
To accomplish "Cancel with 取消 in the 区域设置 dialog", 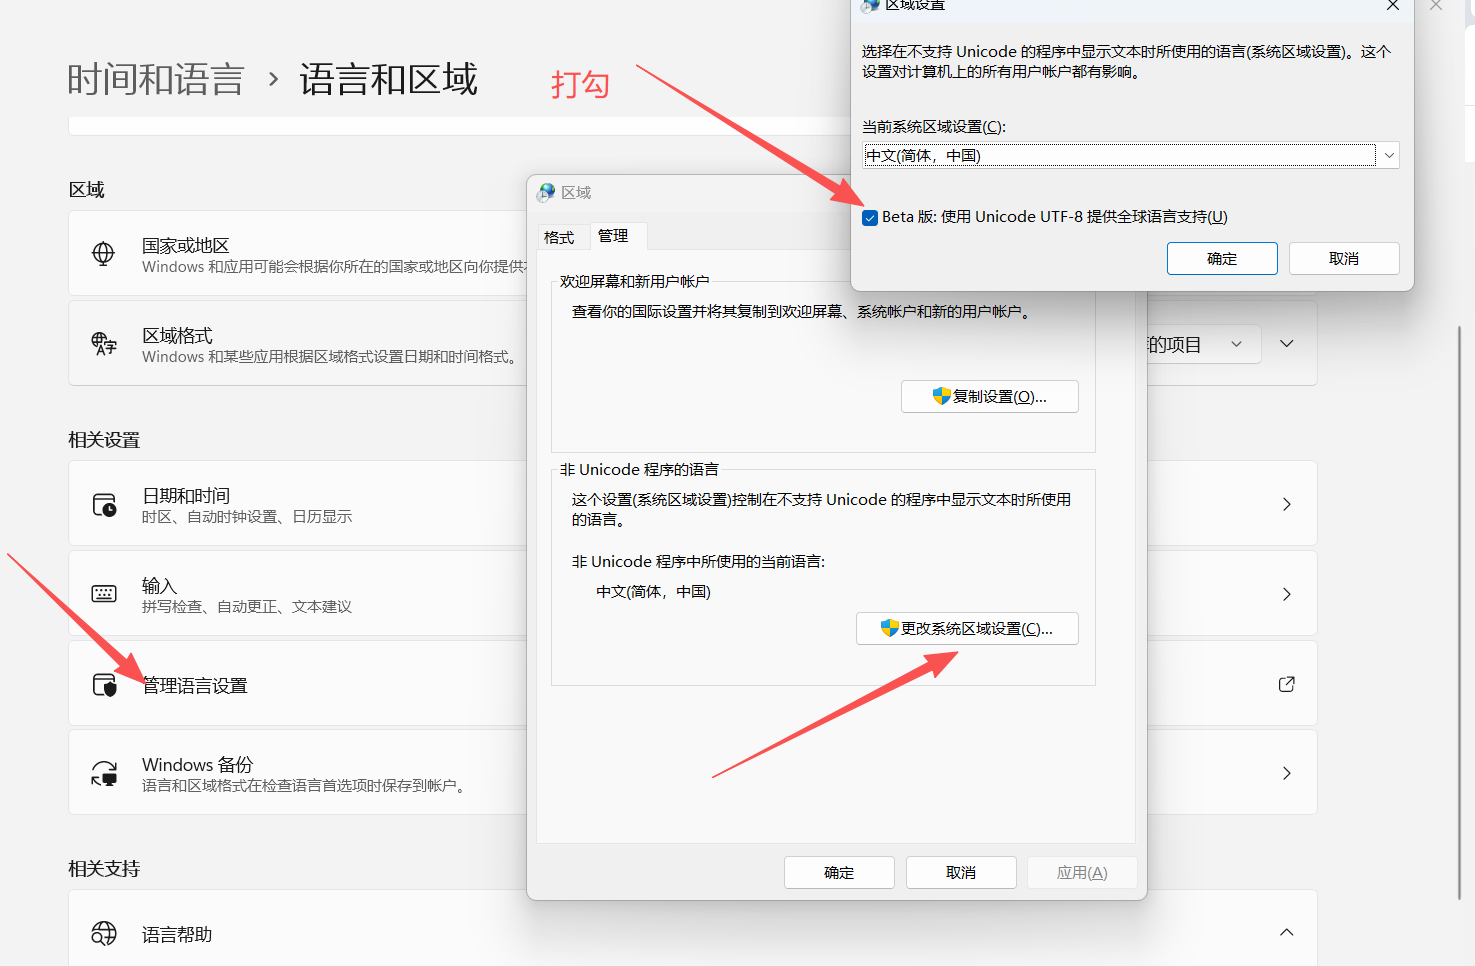I will tap(1344, 258).
